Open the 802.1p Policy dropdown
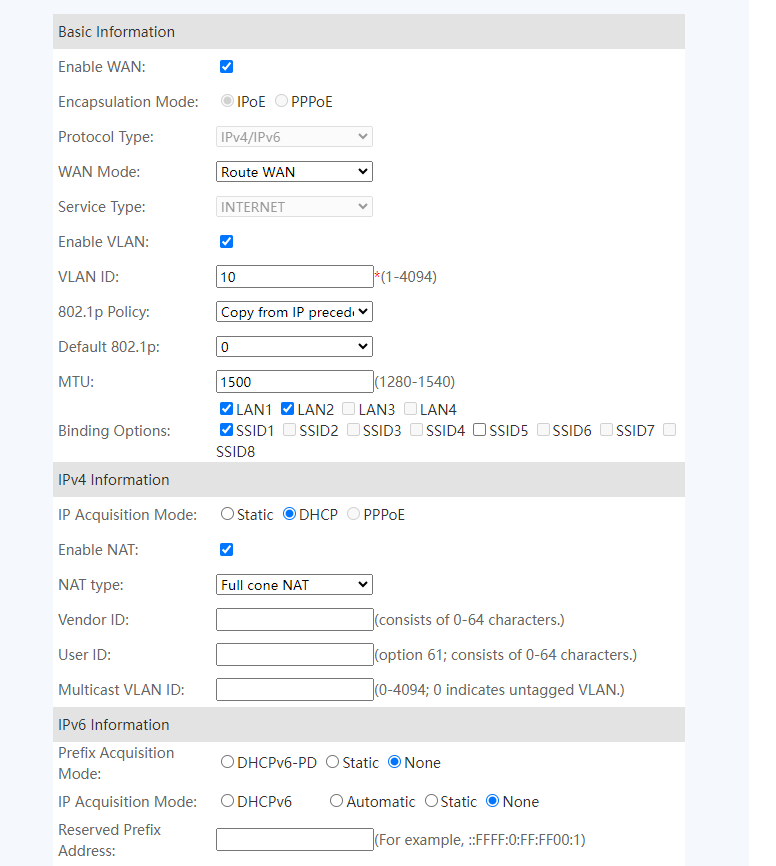 pos(294,312)
